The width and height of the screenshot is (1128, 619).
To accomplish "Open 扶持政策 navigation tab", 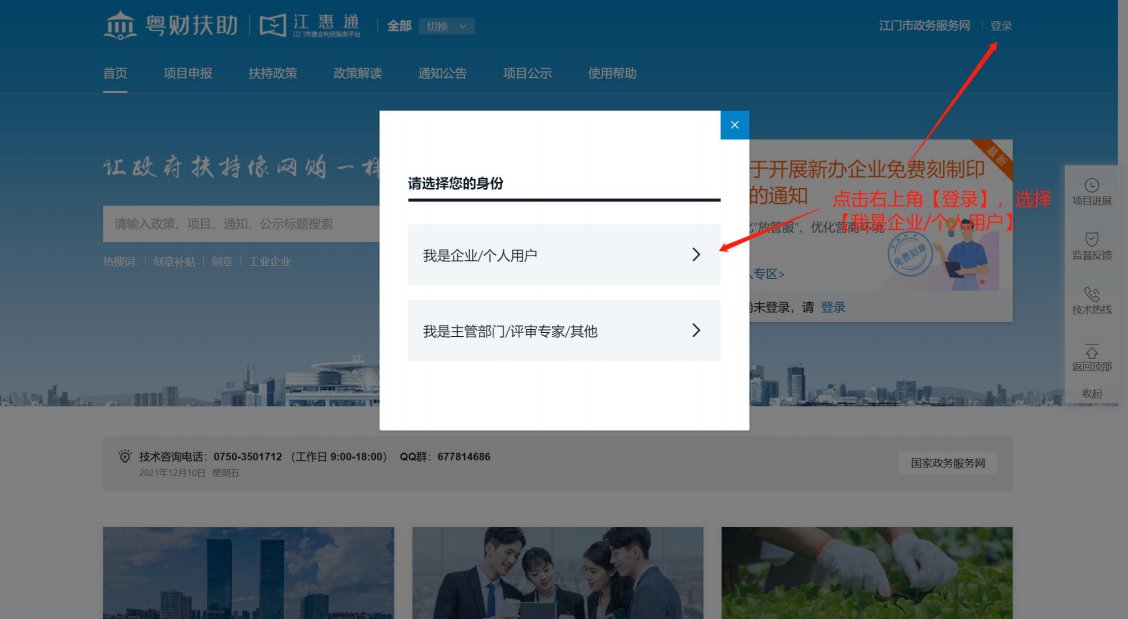I will pyautogui.click(x=273, y=73).
